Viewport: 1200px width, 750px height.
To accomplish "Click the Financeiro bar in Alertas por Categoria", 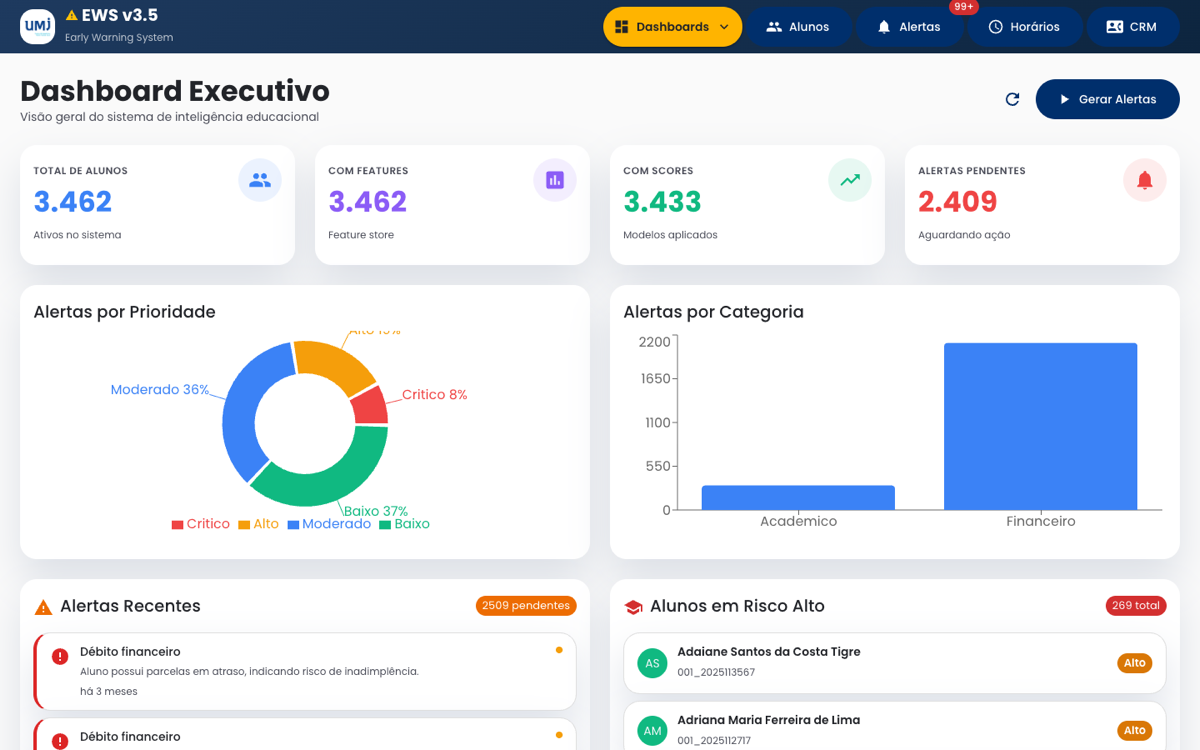I will (1040, 425).
